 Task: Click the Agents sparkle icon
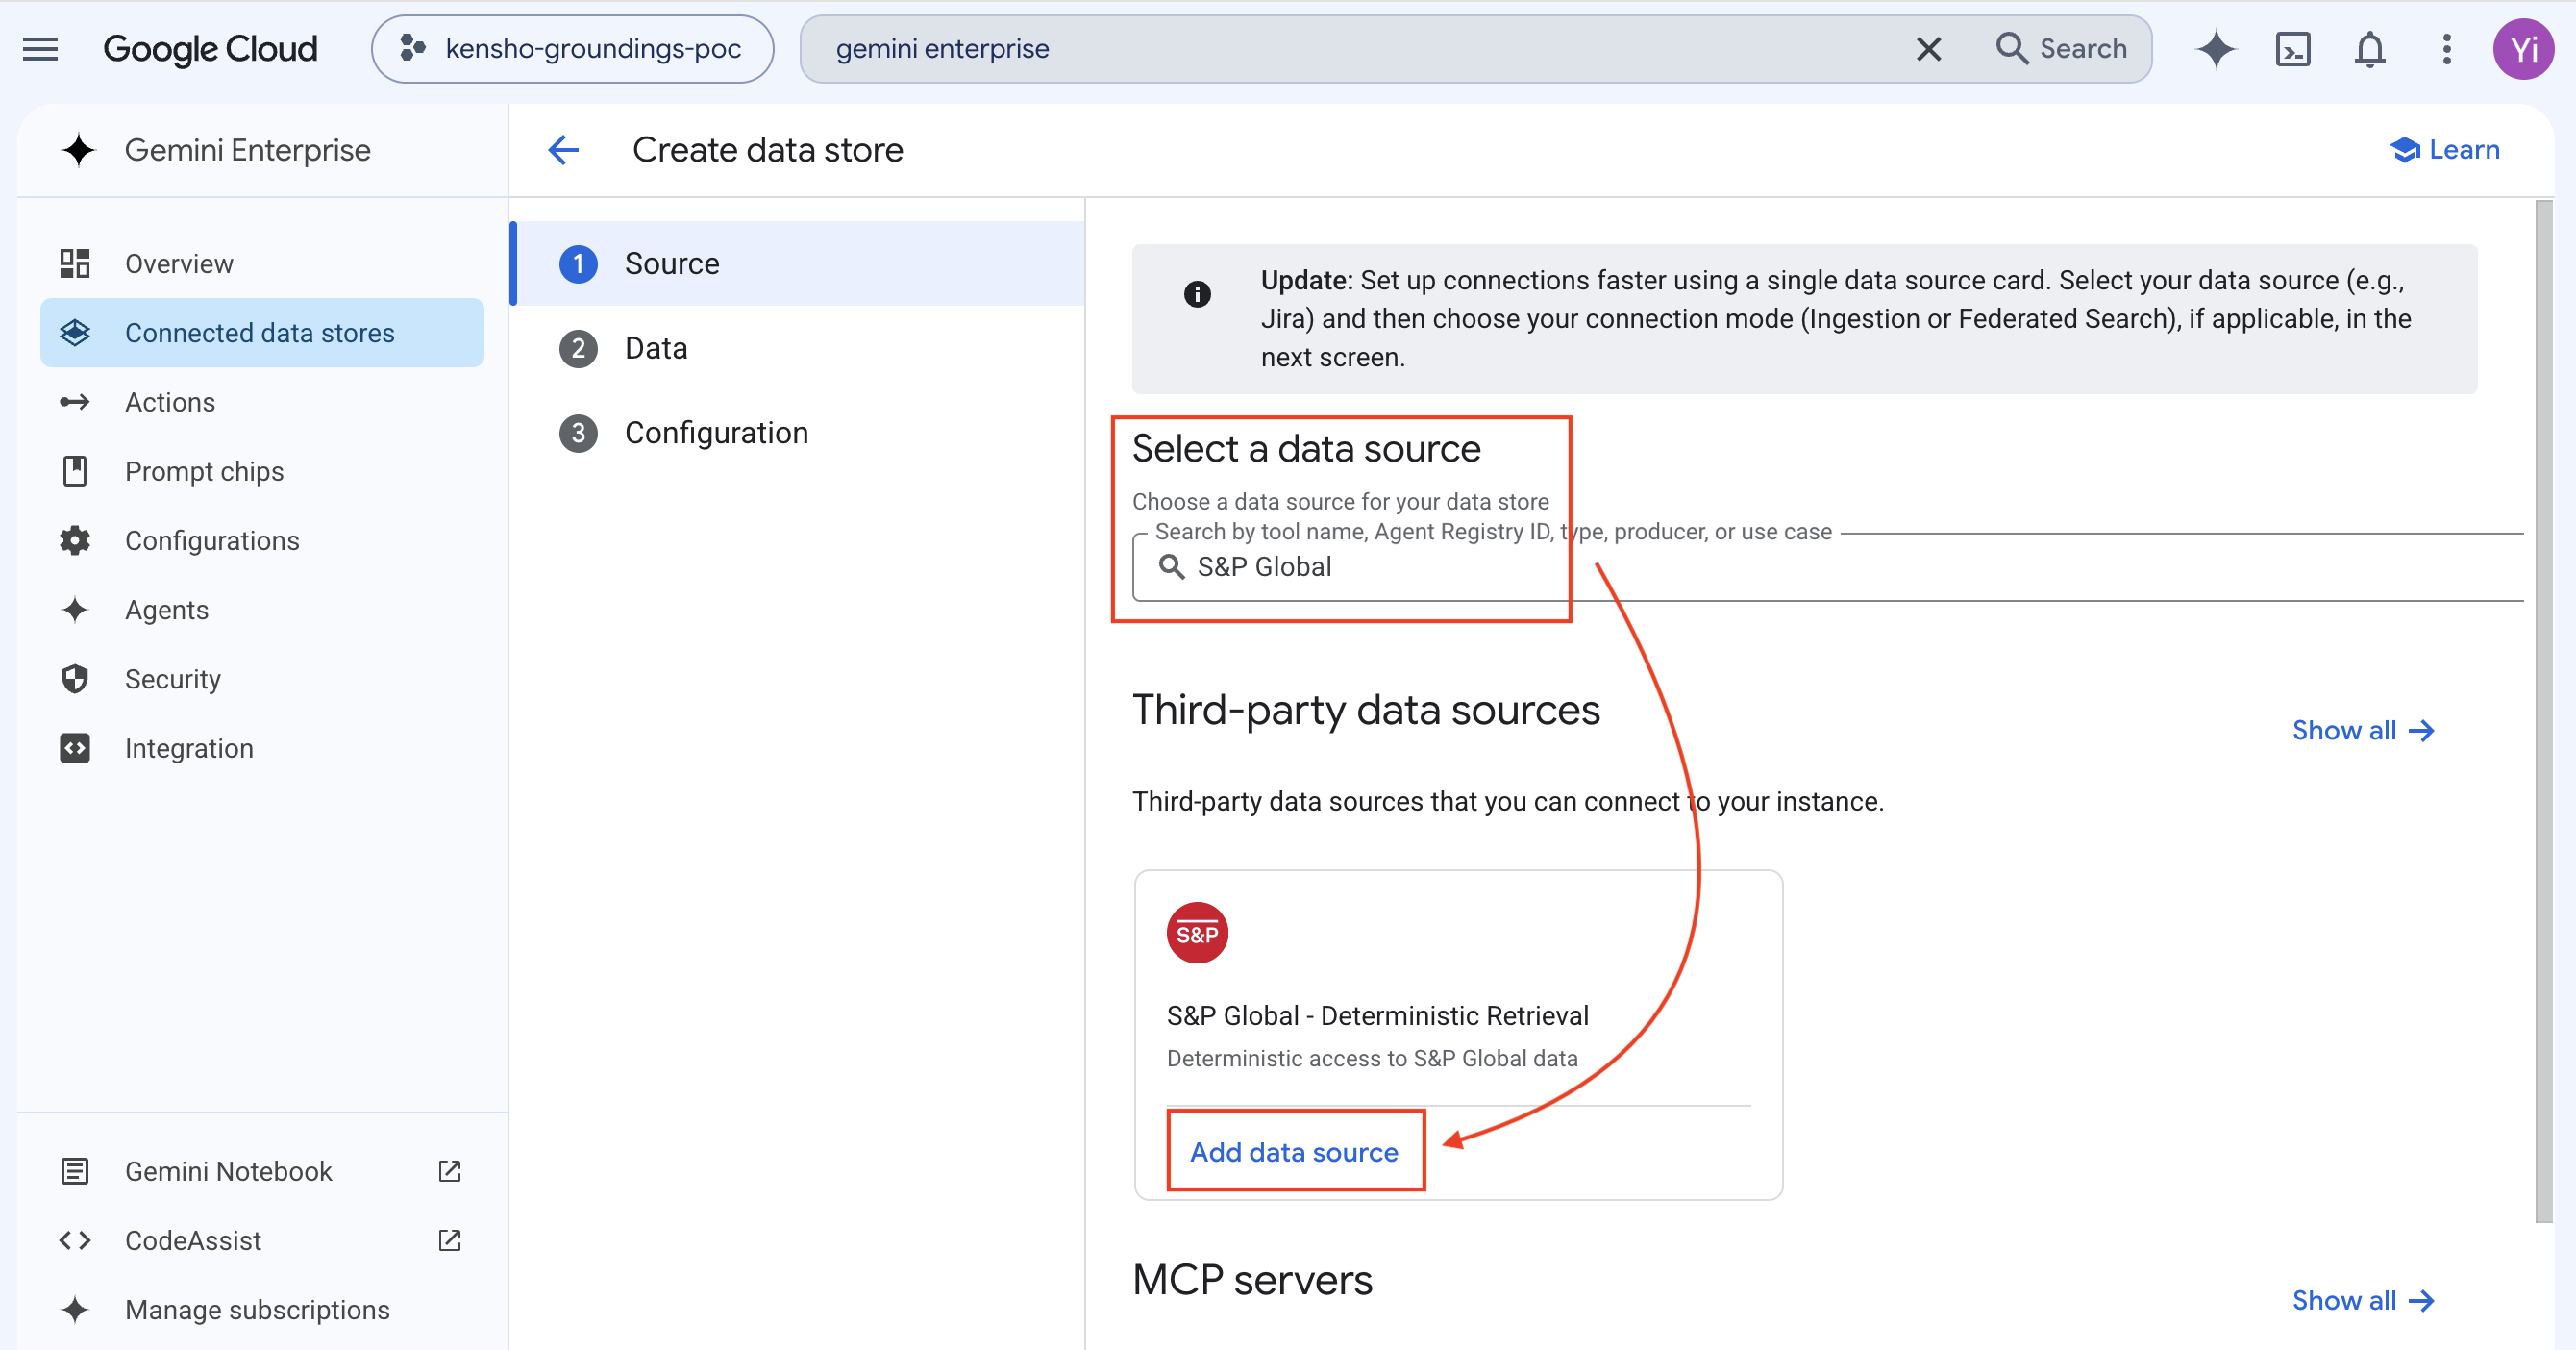[x=75, y=610]
